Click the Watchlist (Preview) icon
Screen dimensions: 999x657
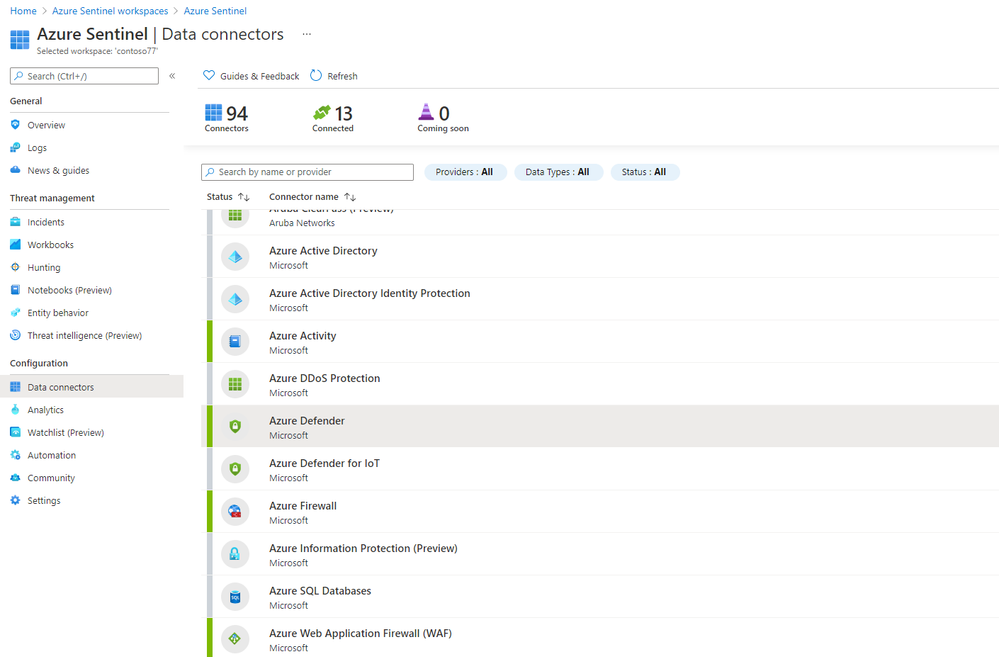(15, 432)
